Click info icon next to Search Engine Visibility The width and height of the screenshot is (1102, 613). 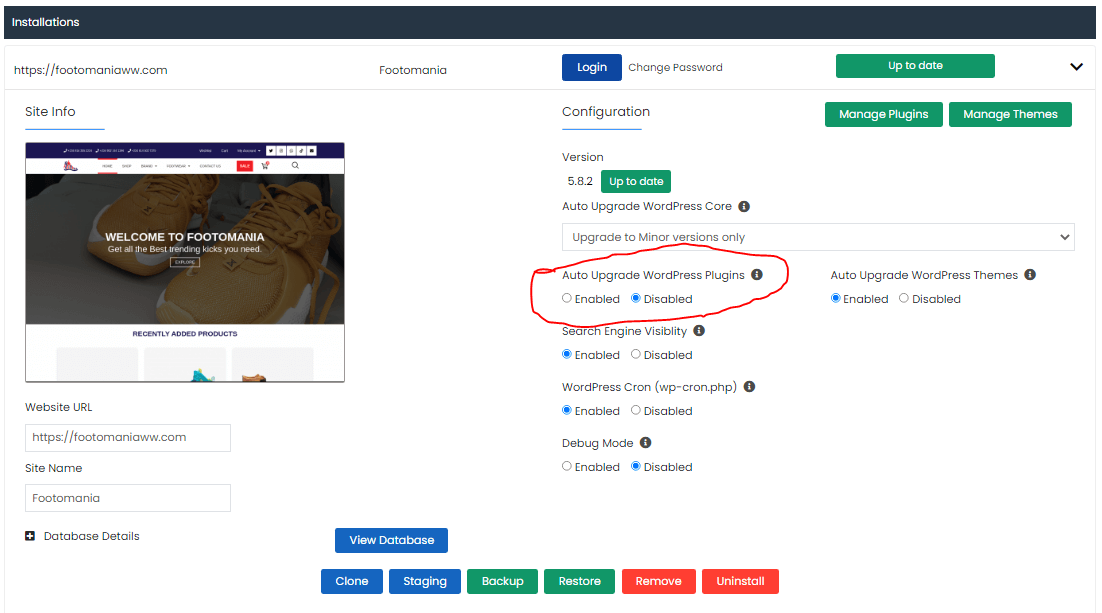click(699, 331)
